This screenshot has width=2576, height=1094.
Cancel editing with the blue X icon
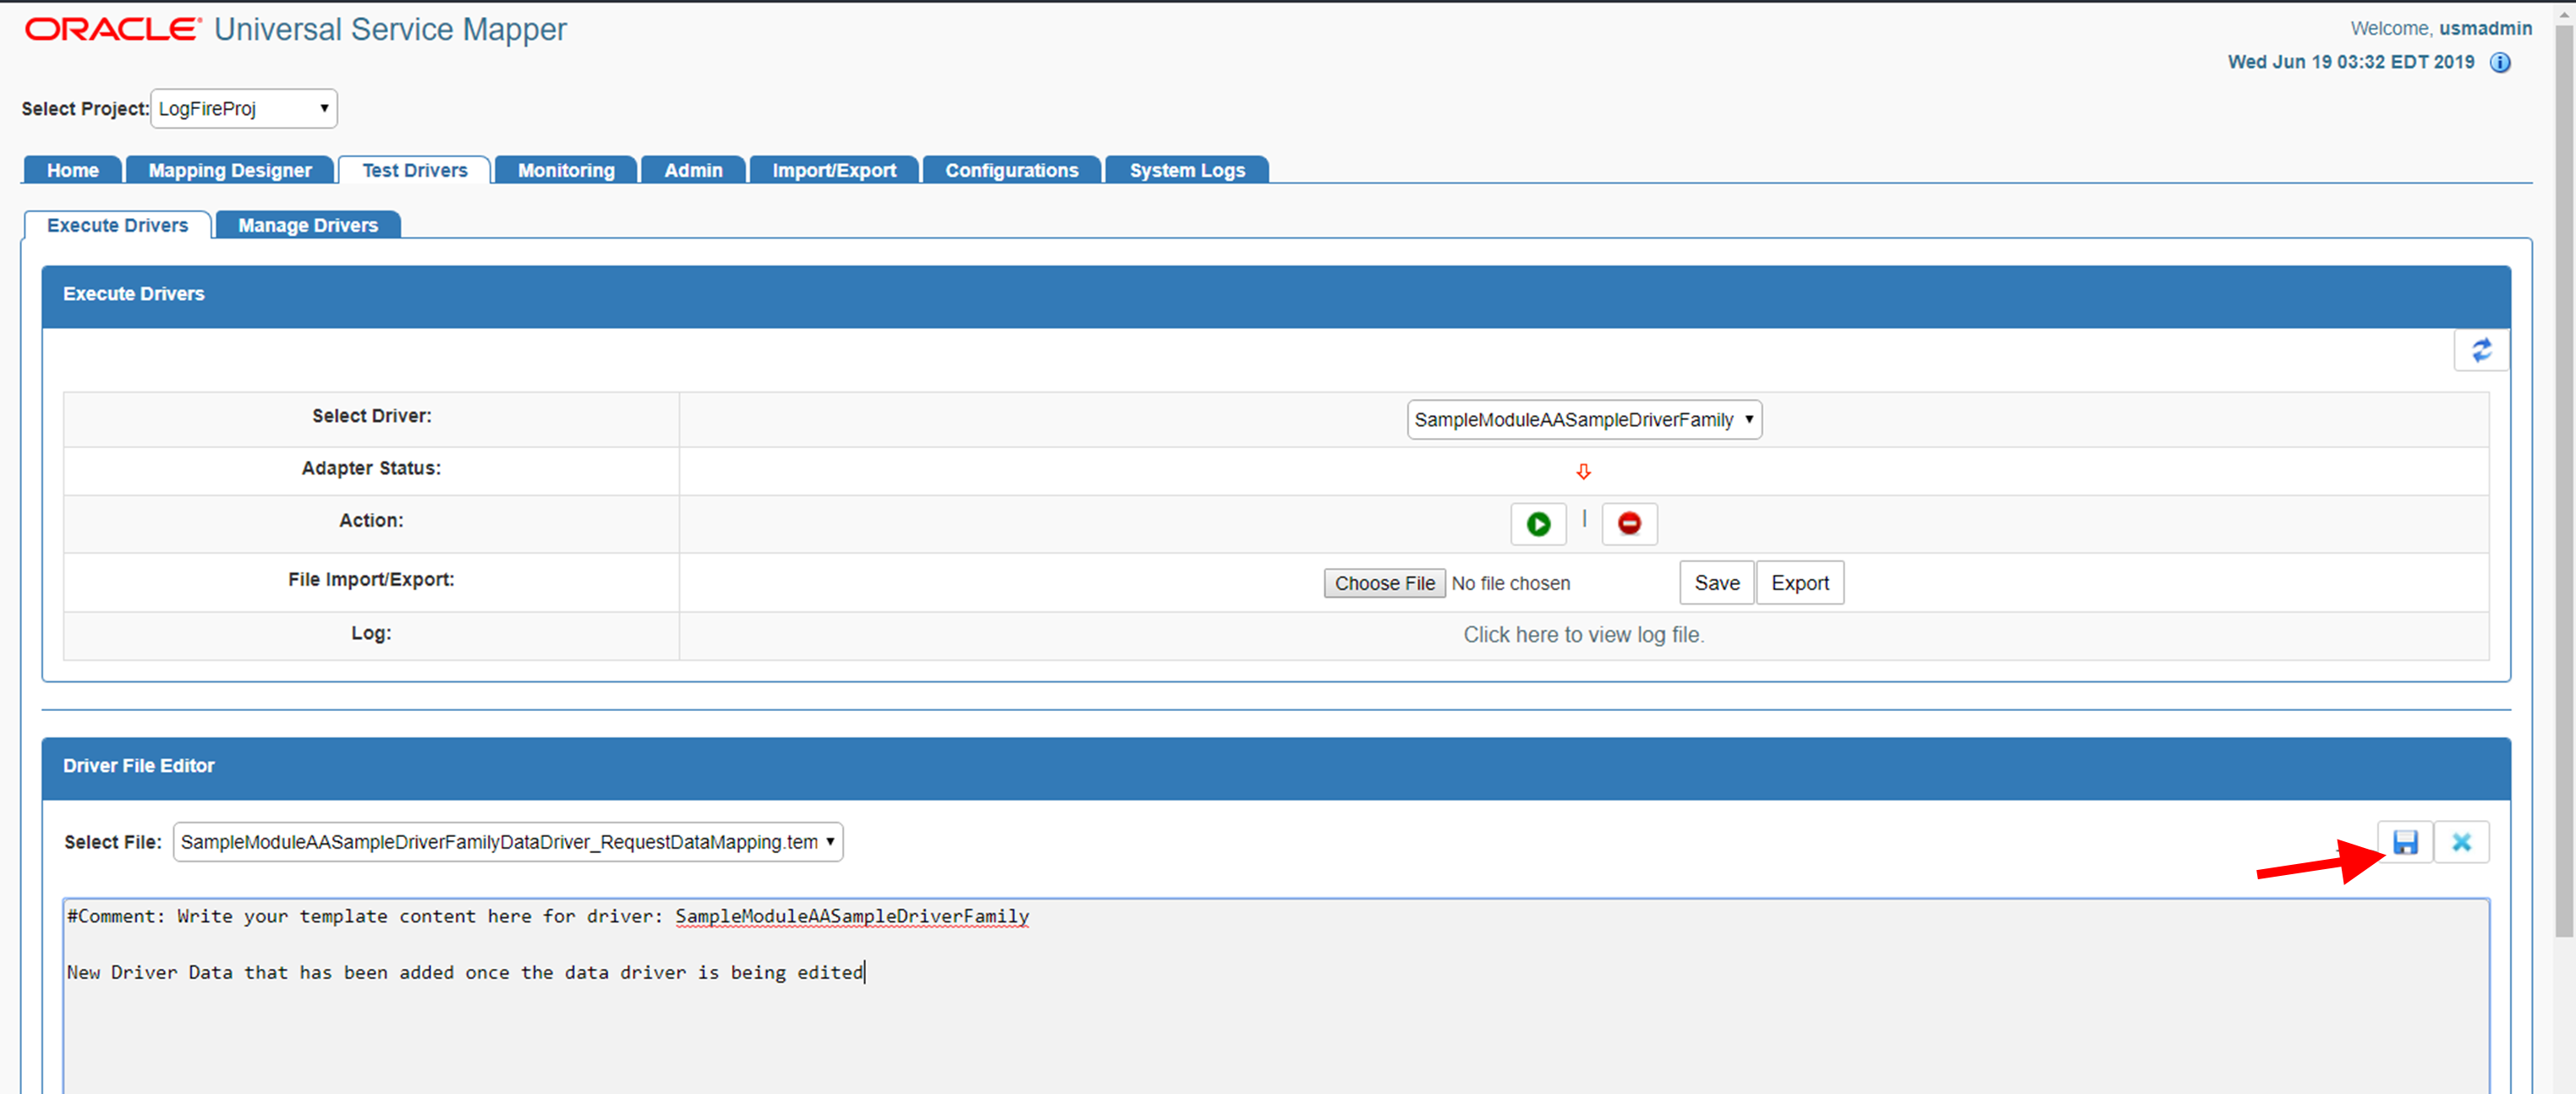[x=2461, y=842]
